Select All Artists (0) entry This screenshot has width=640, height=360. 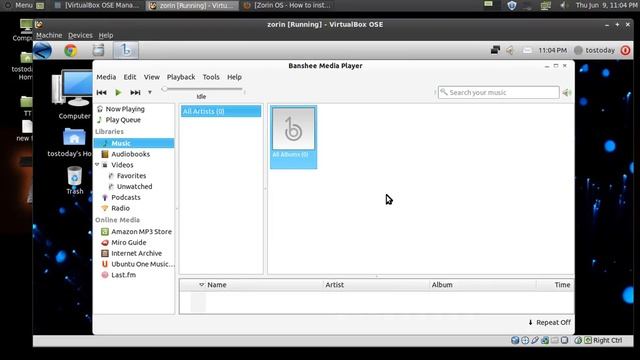tap(221, 111)
